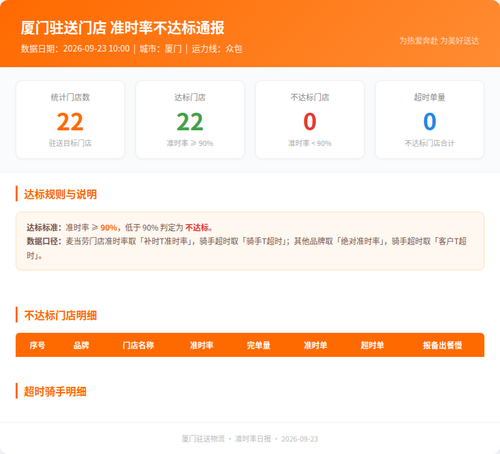The image size is (500, 454).
Task: Open the 统计门店数 summary card
Action: pos(70,120)
